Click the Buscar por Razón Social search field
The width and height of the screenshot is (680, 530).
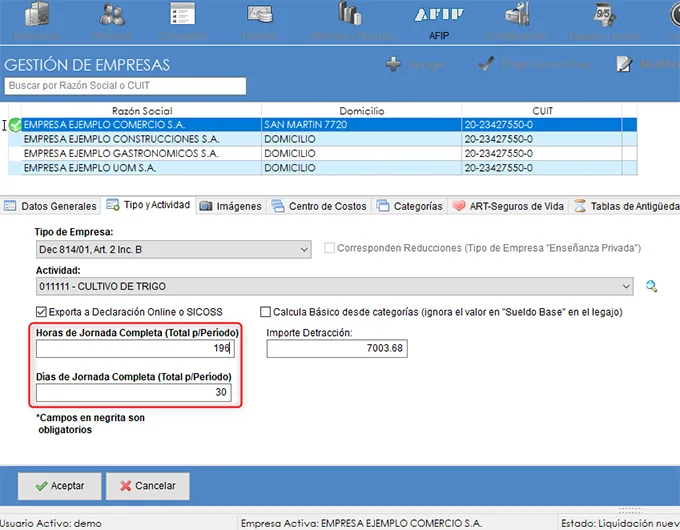tap(125, 86)
